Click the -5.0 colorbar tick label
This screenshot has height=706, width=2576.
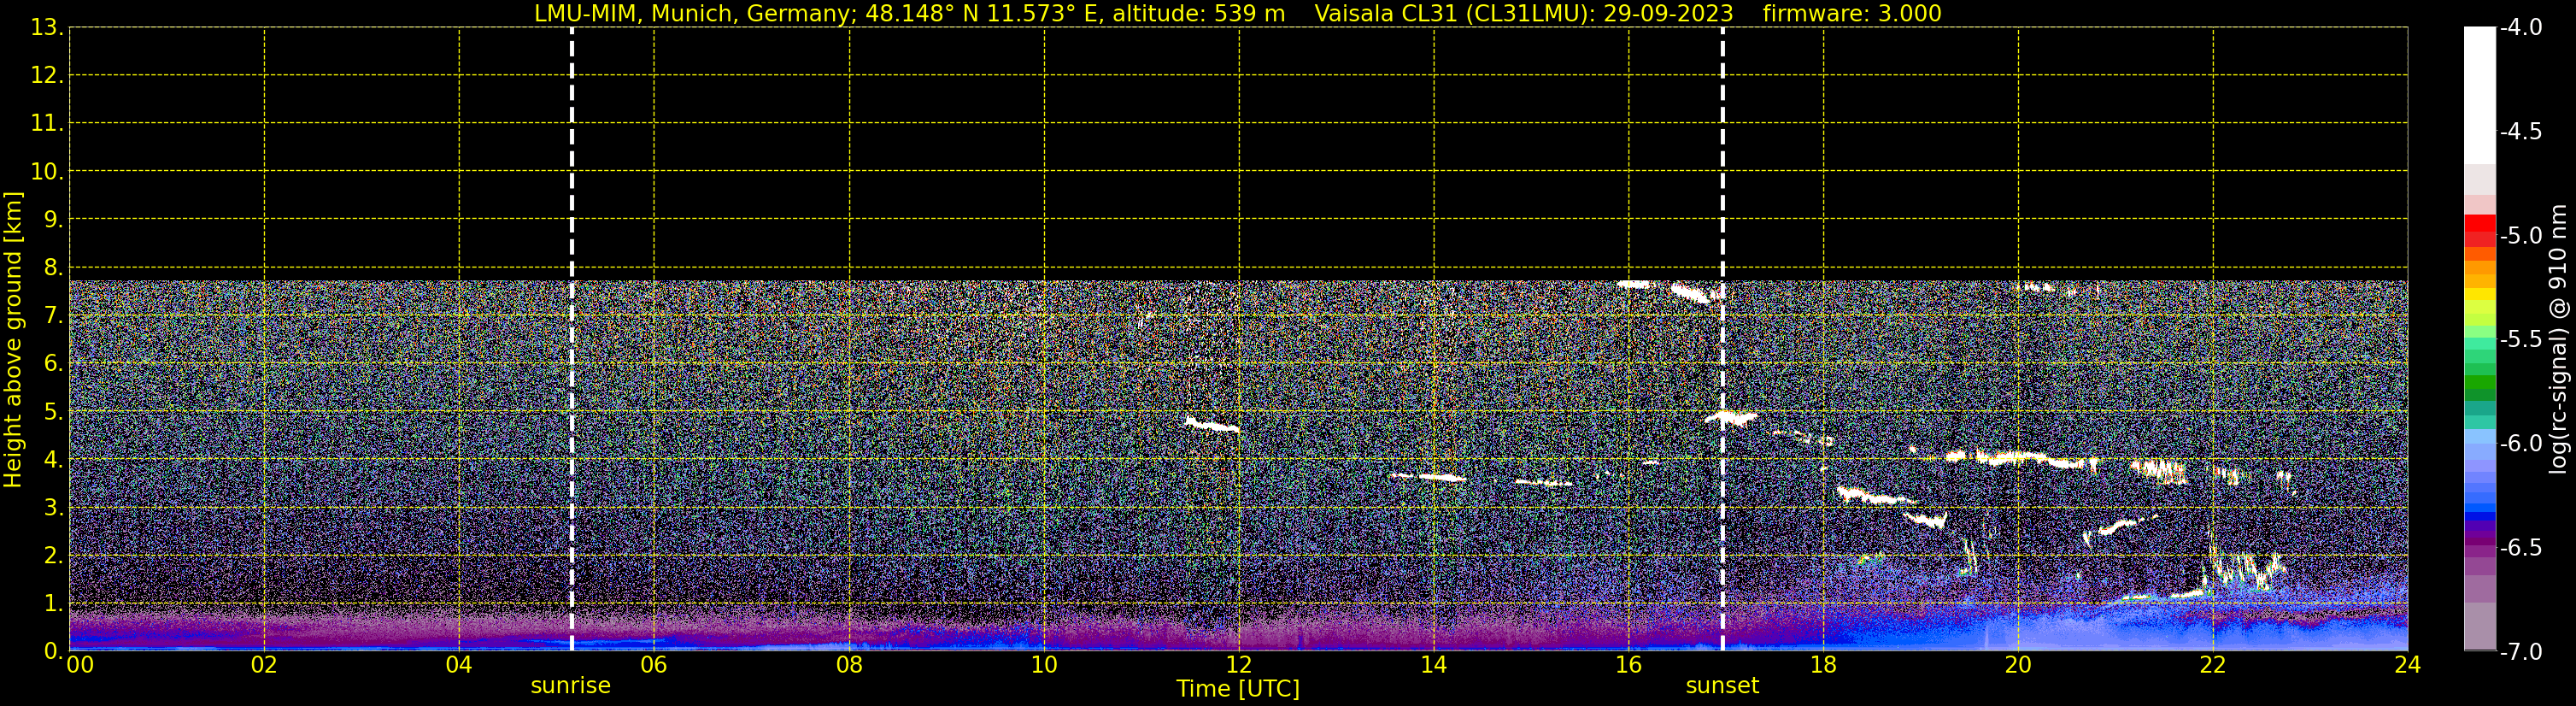coord(2520,235)
